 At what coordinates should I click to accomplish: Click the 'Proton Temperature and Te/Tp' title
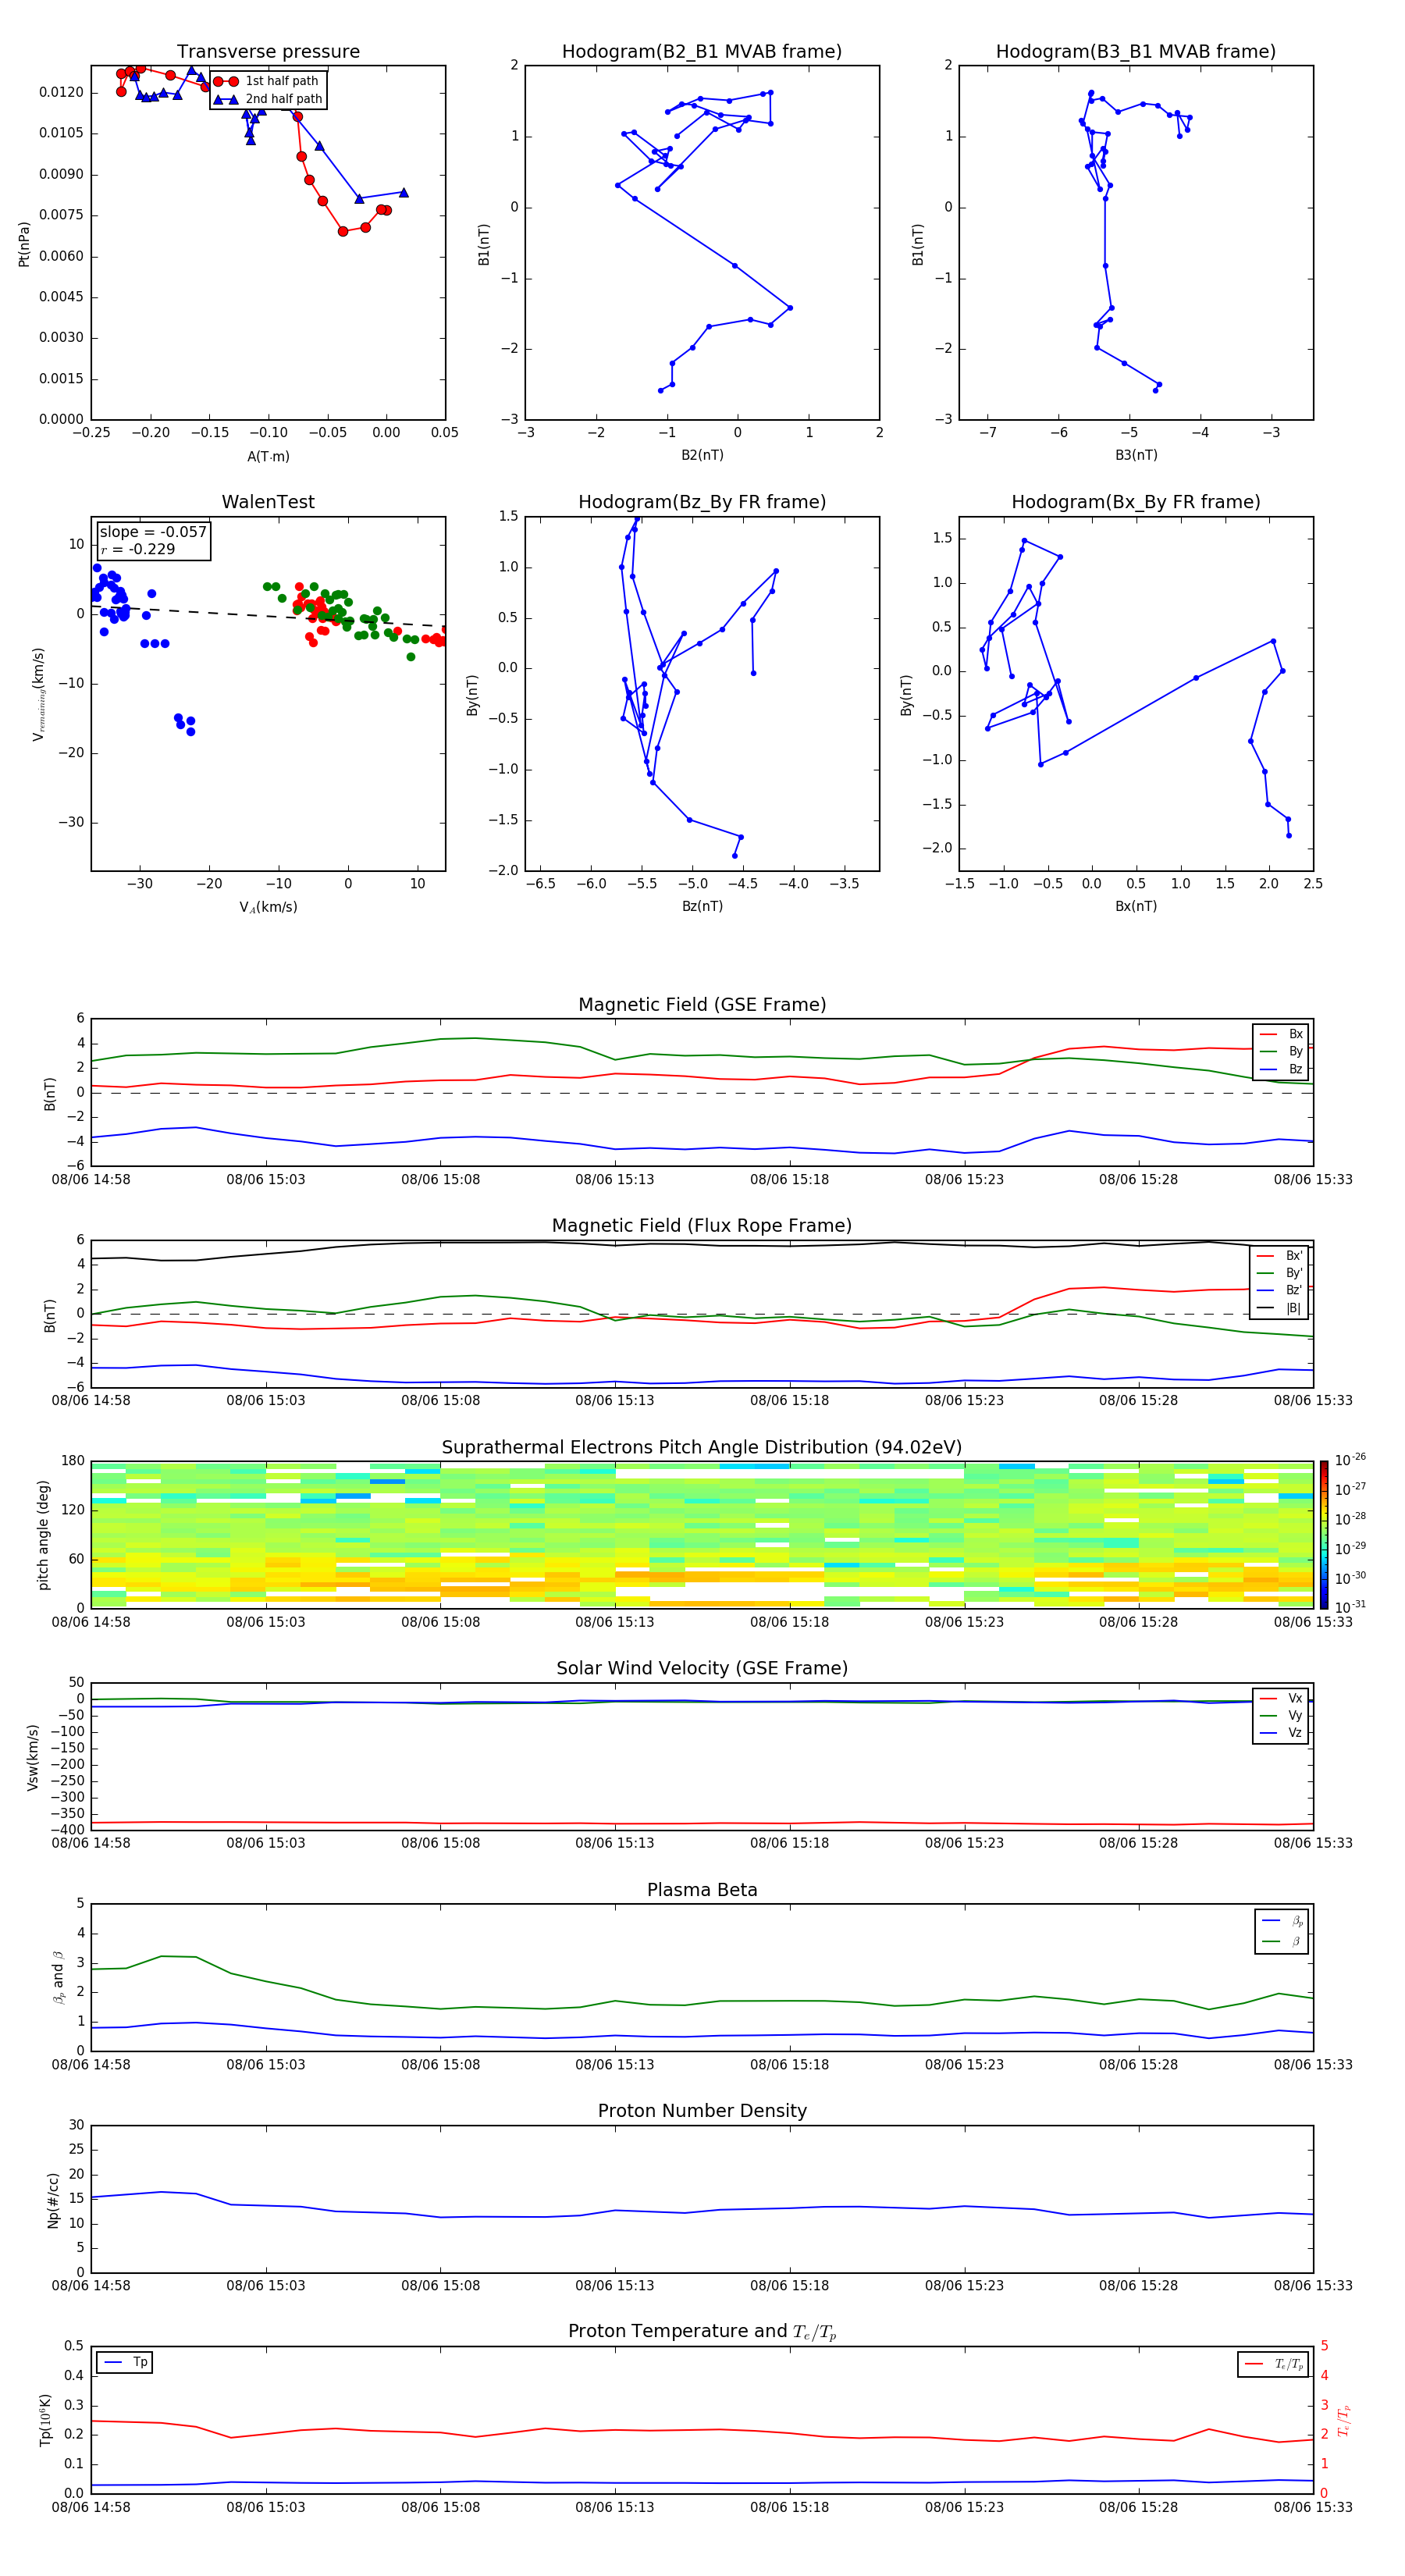(x=702, y=2332)
